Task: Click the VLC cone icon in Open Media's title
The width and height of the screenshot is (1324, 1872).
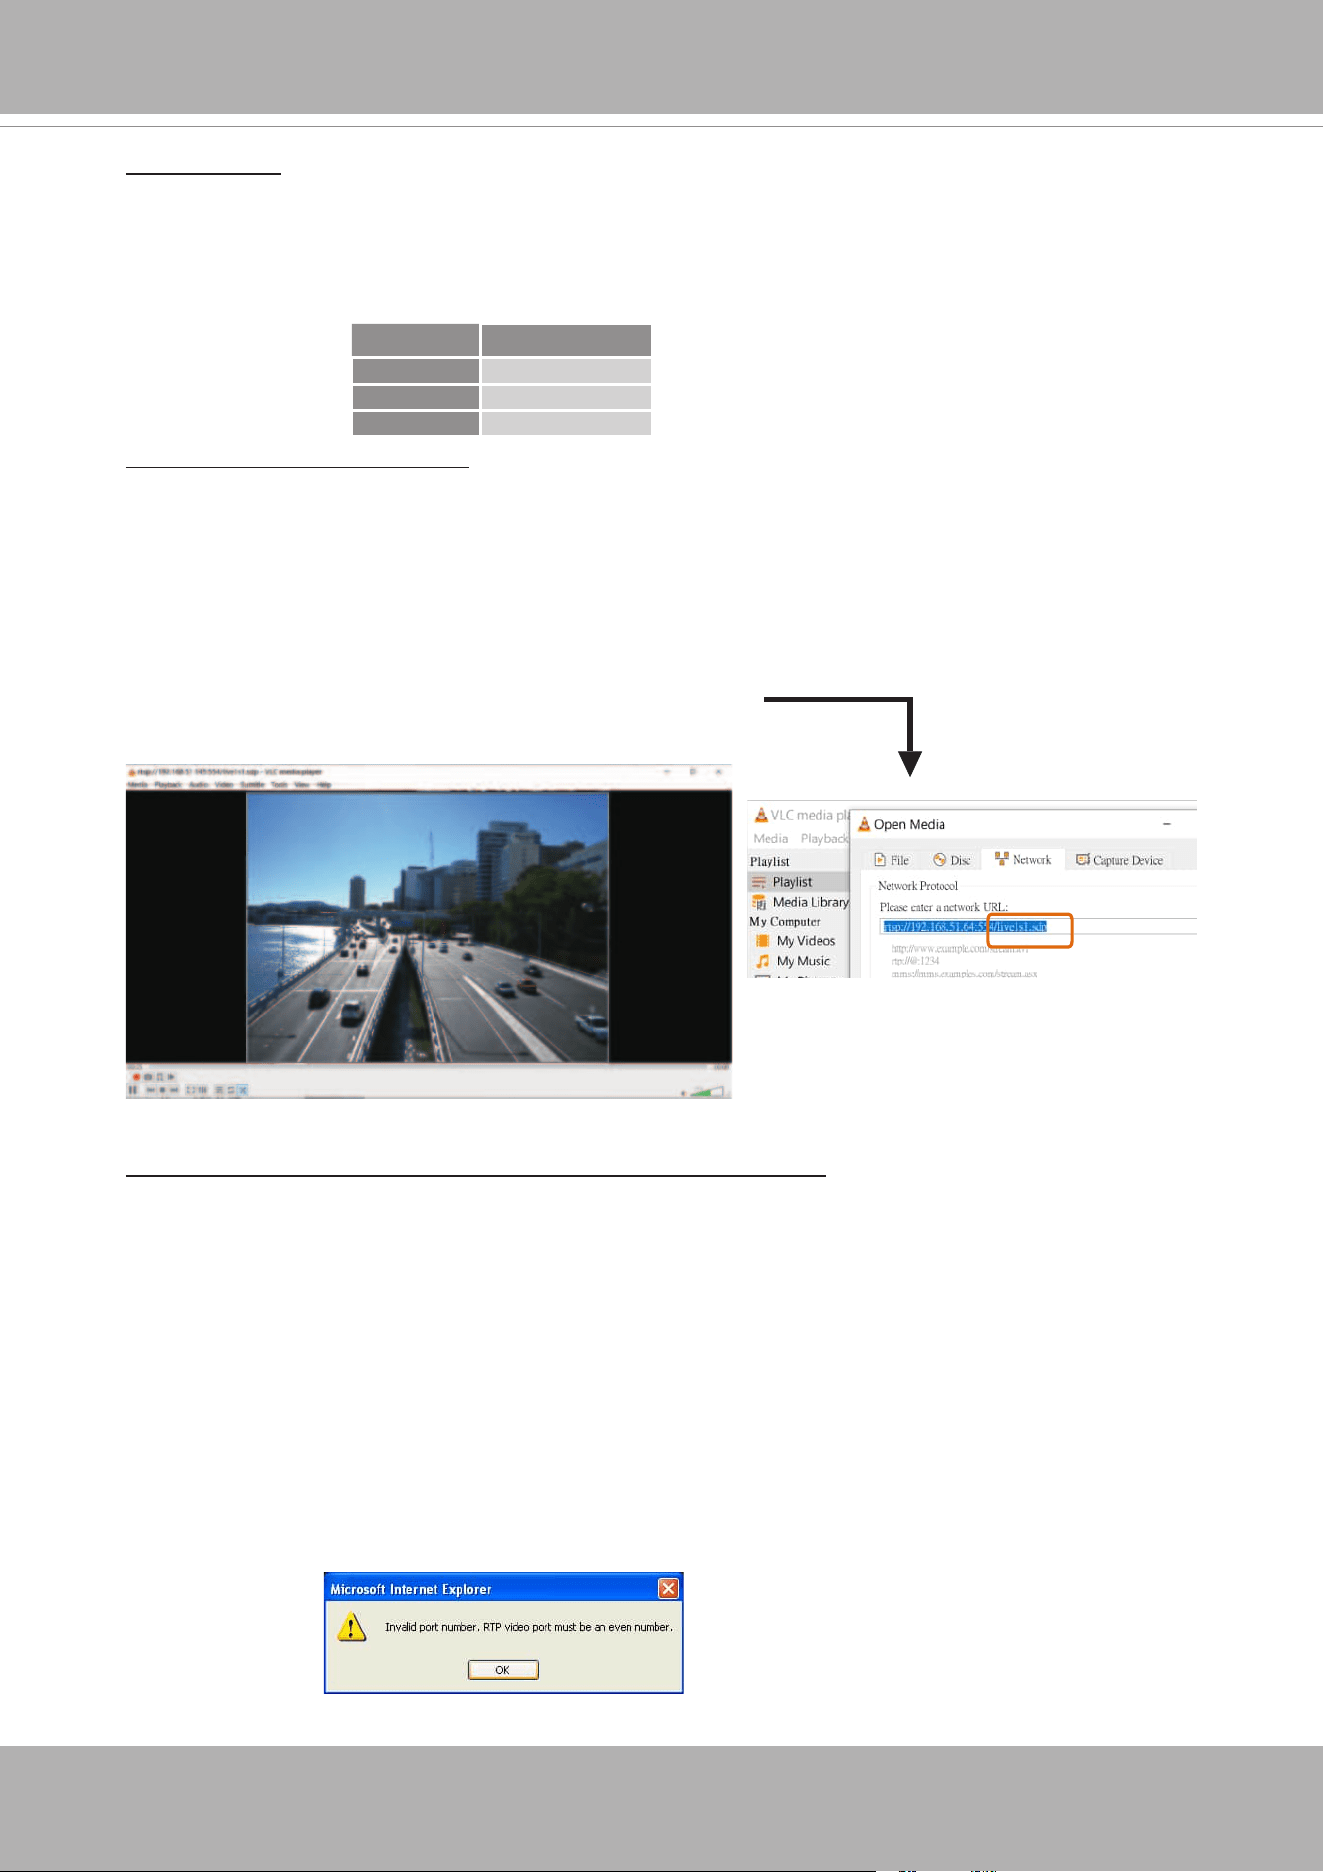Action: click(x=864, y=824)
